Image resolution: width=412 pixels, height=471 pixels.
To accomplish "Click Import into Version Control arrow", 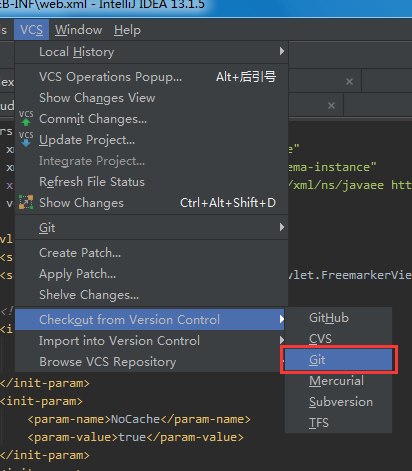I will (x=282, y=340).
